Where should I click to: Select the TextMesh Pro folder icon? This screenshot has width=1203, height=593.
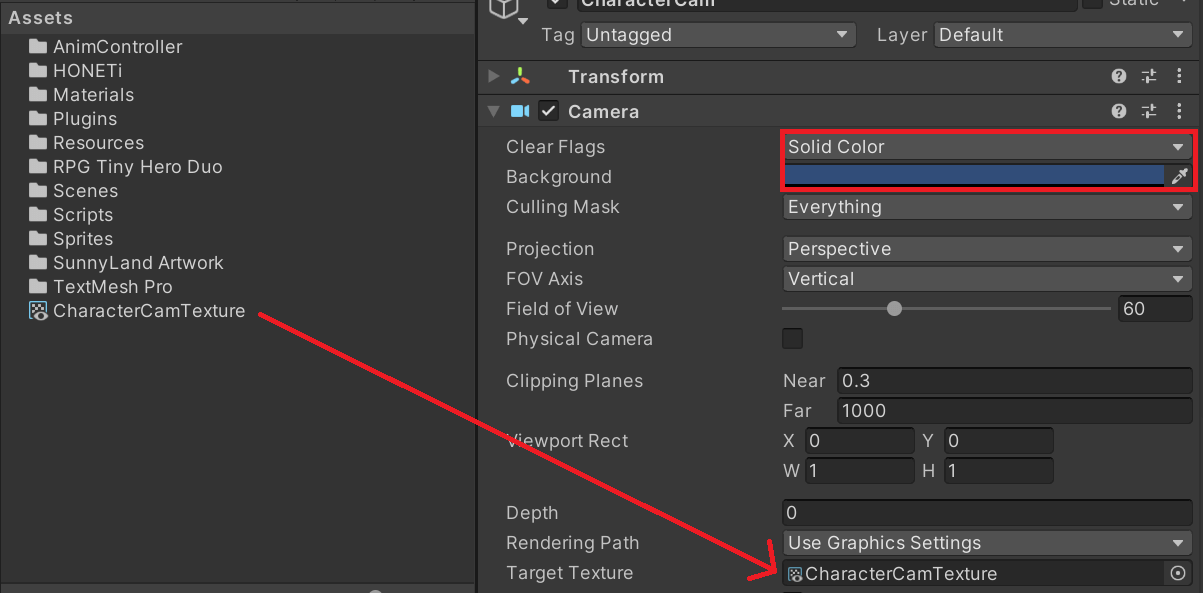(38, 287)
